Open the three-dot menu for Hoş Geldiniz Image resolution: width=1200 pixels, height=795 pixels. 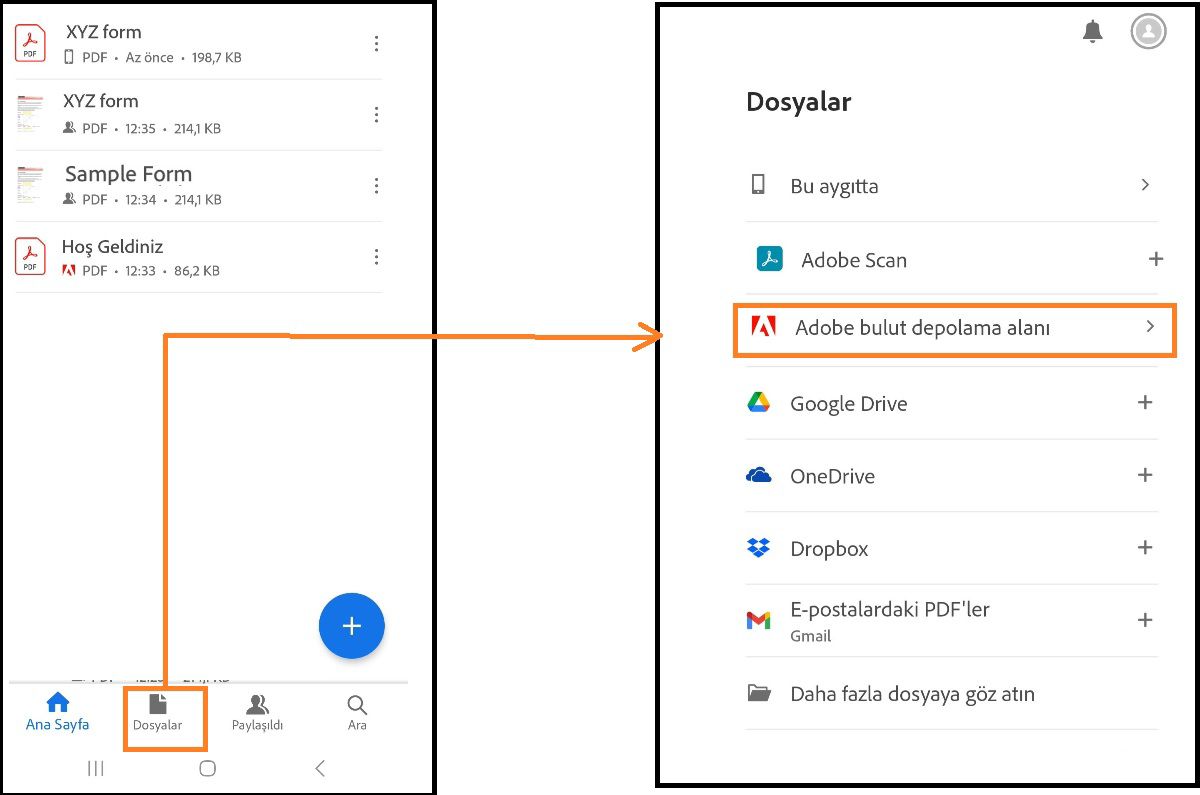376,257
